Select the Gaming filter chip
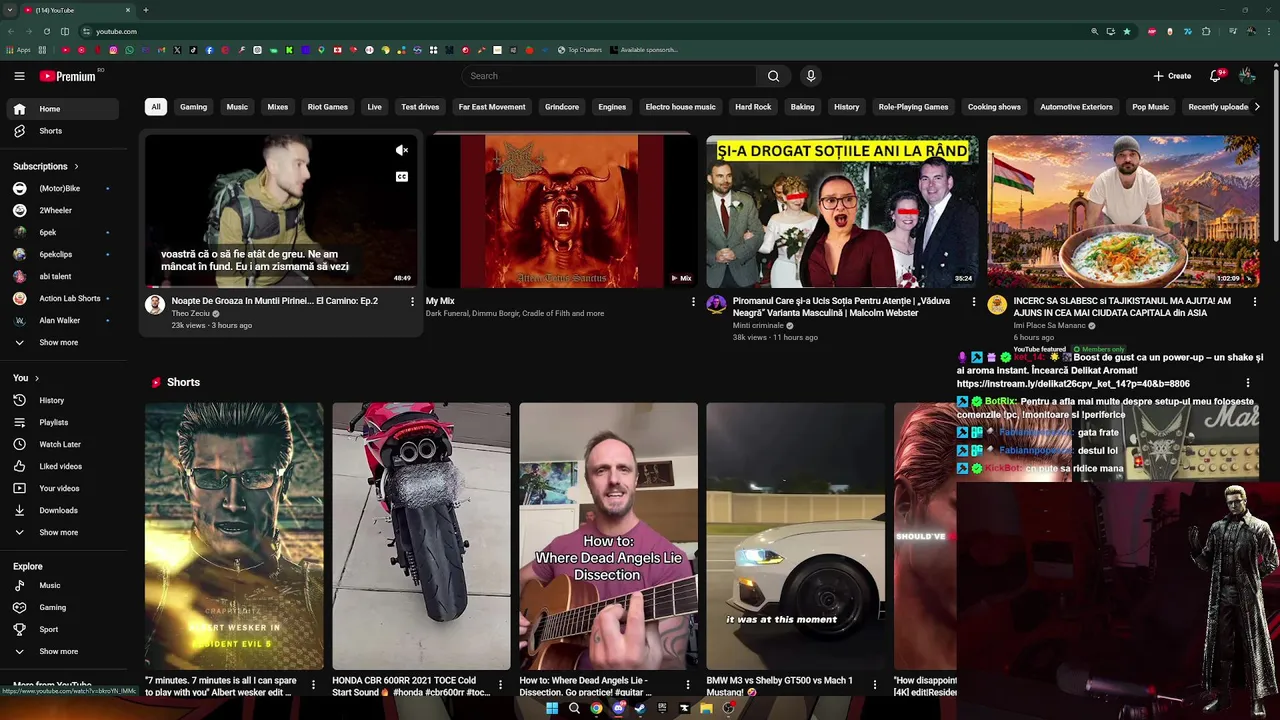The image size is (1280, 720). tap(193, 107)
